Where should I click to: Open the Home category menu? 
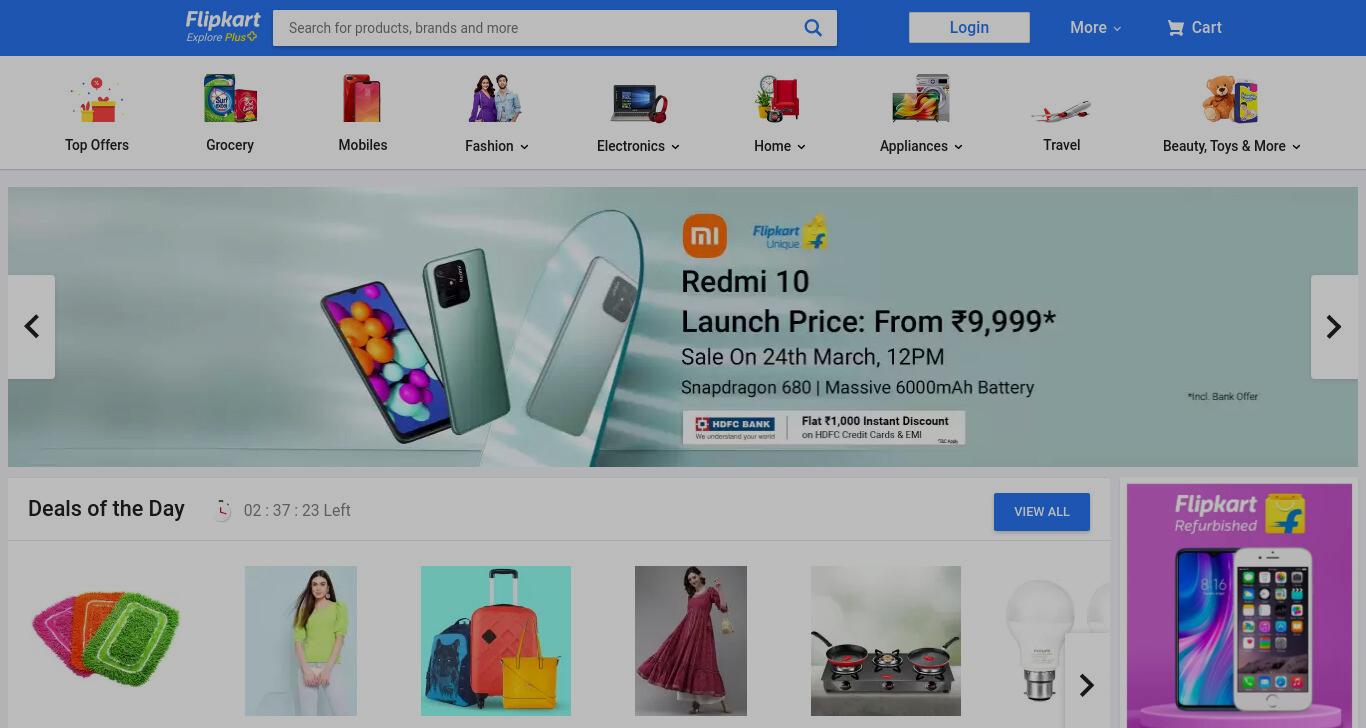click(x=780, y=146)
